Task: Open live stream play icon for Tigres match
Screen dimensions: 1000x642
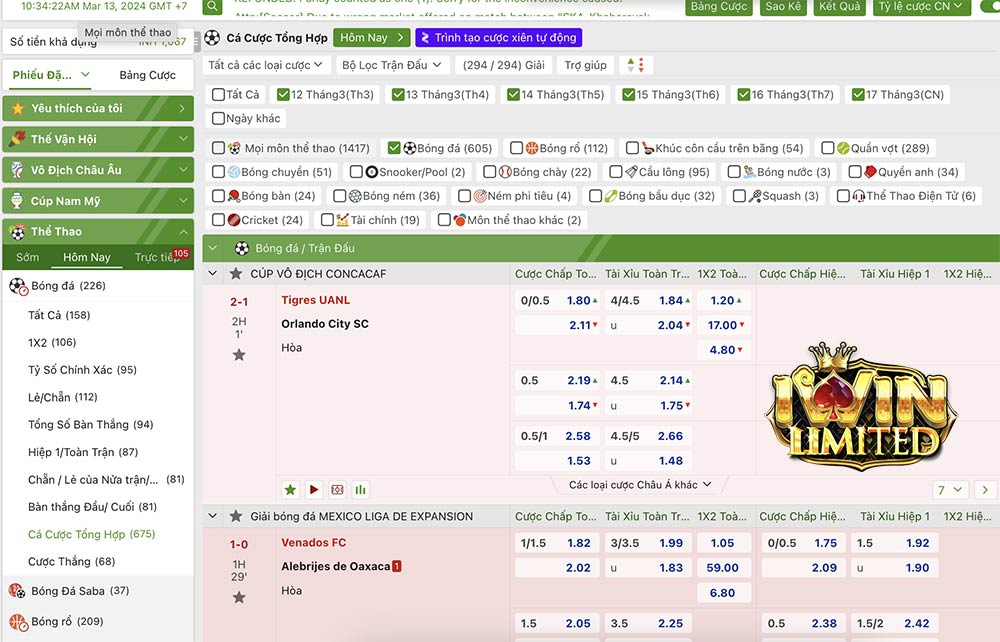Action: [314, 490]
